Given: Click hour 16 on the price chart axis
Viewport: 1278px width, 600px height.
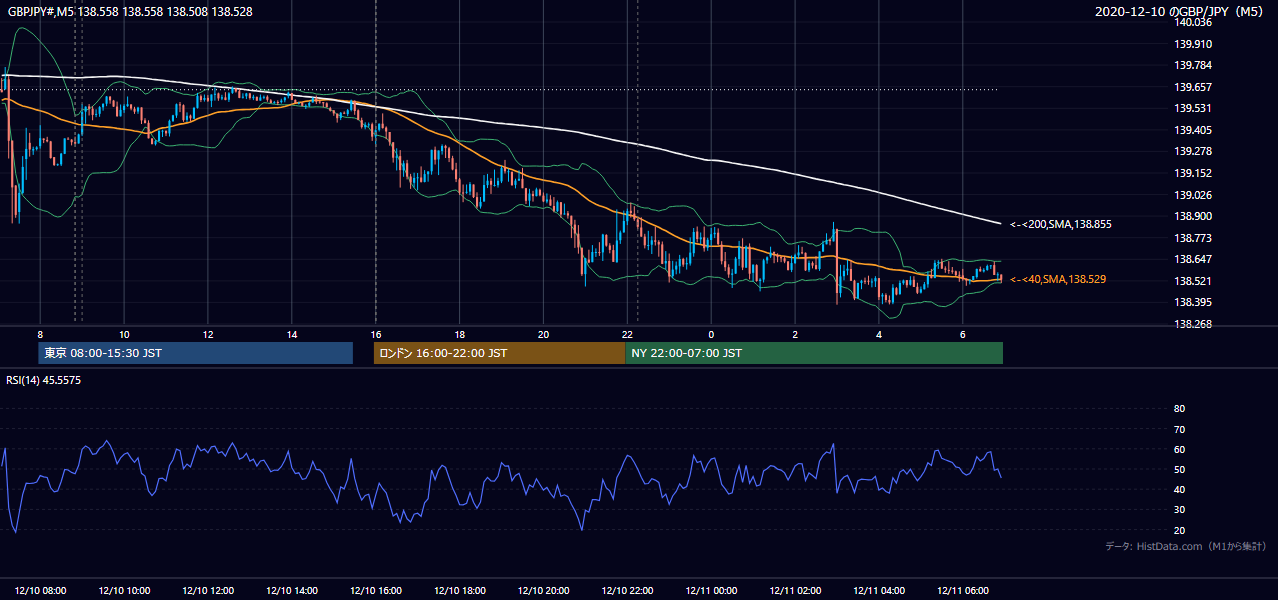Looking at the screenshot, I should click(376, 334).
